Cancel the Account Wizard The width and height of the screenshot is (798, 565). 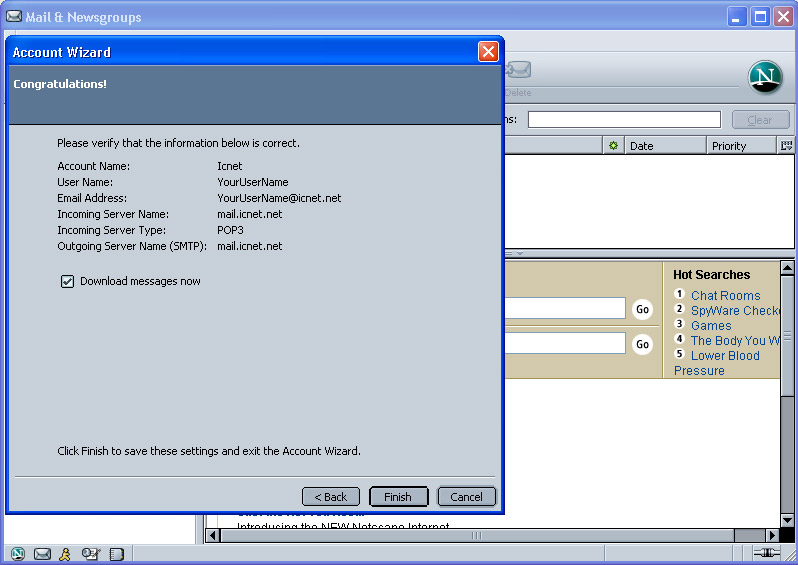click(466, 497)
